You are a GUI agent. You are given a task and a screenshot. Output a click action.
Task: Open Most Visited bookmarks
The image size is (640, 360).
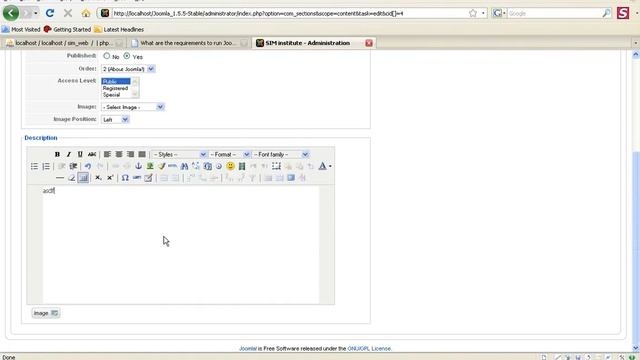pyautogui.click(x=21, y=29)
